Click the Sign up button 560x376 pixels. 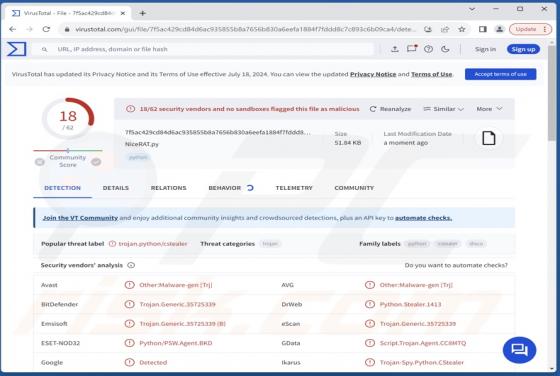523,49
